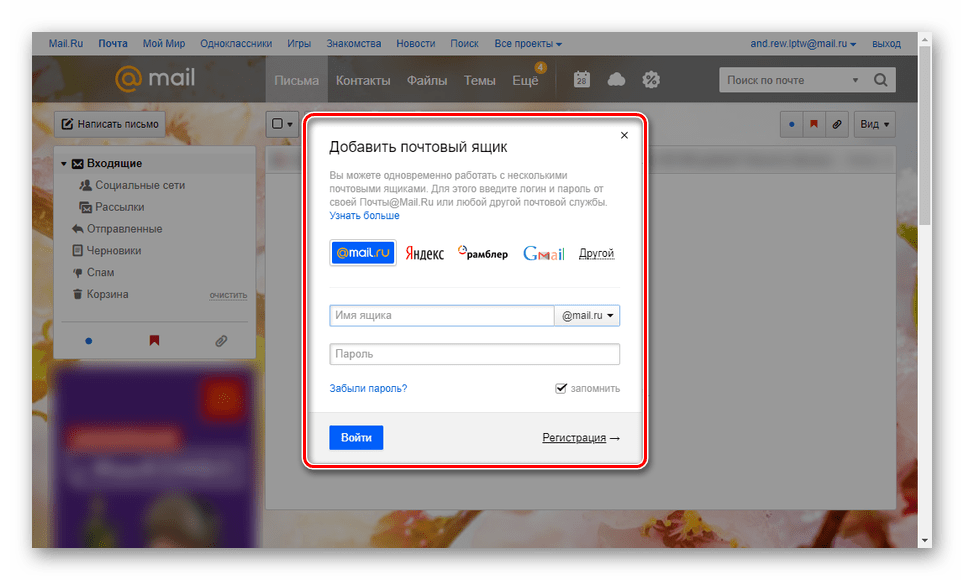This screenshot has height=580, width=964.
Task: Open the Спам folder
Action: click(x=100, y=272)
